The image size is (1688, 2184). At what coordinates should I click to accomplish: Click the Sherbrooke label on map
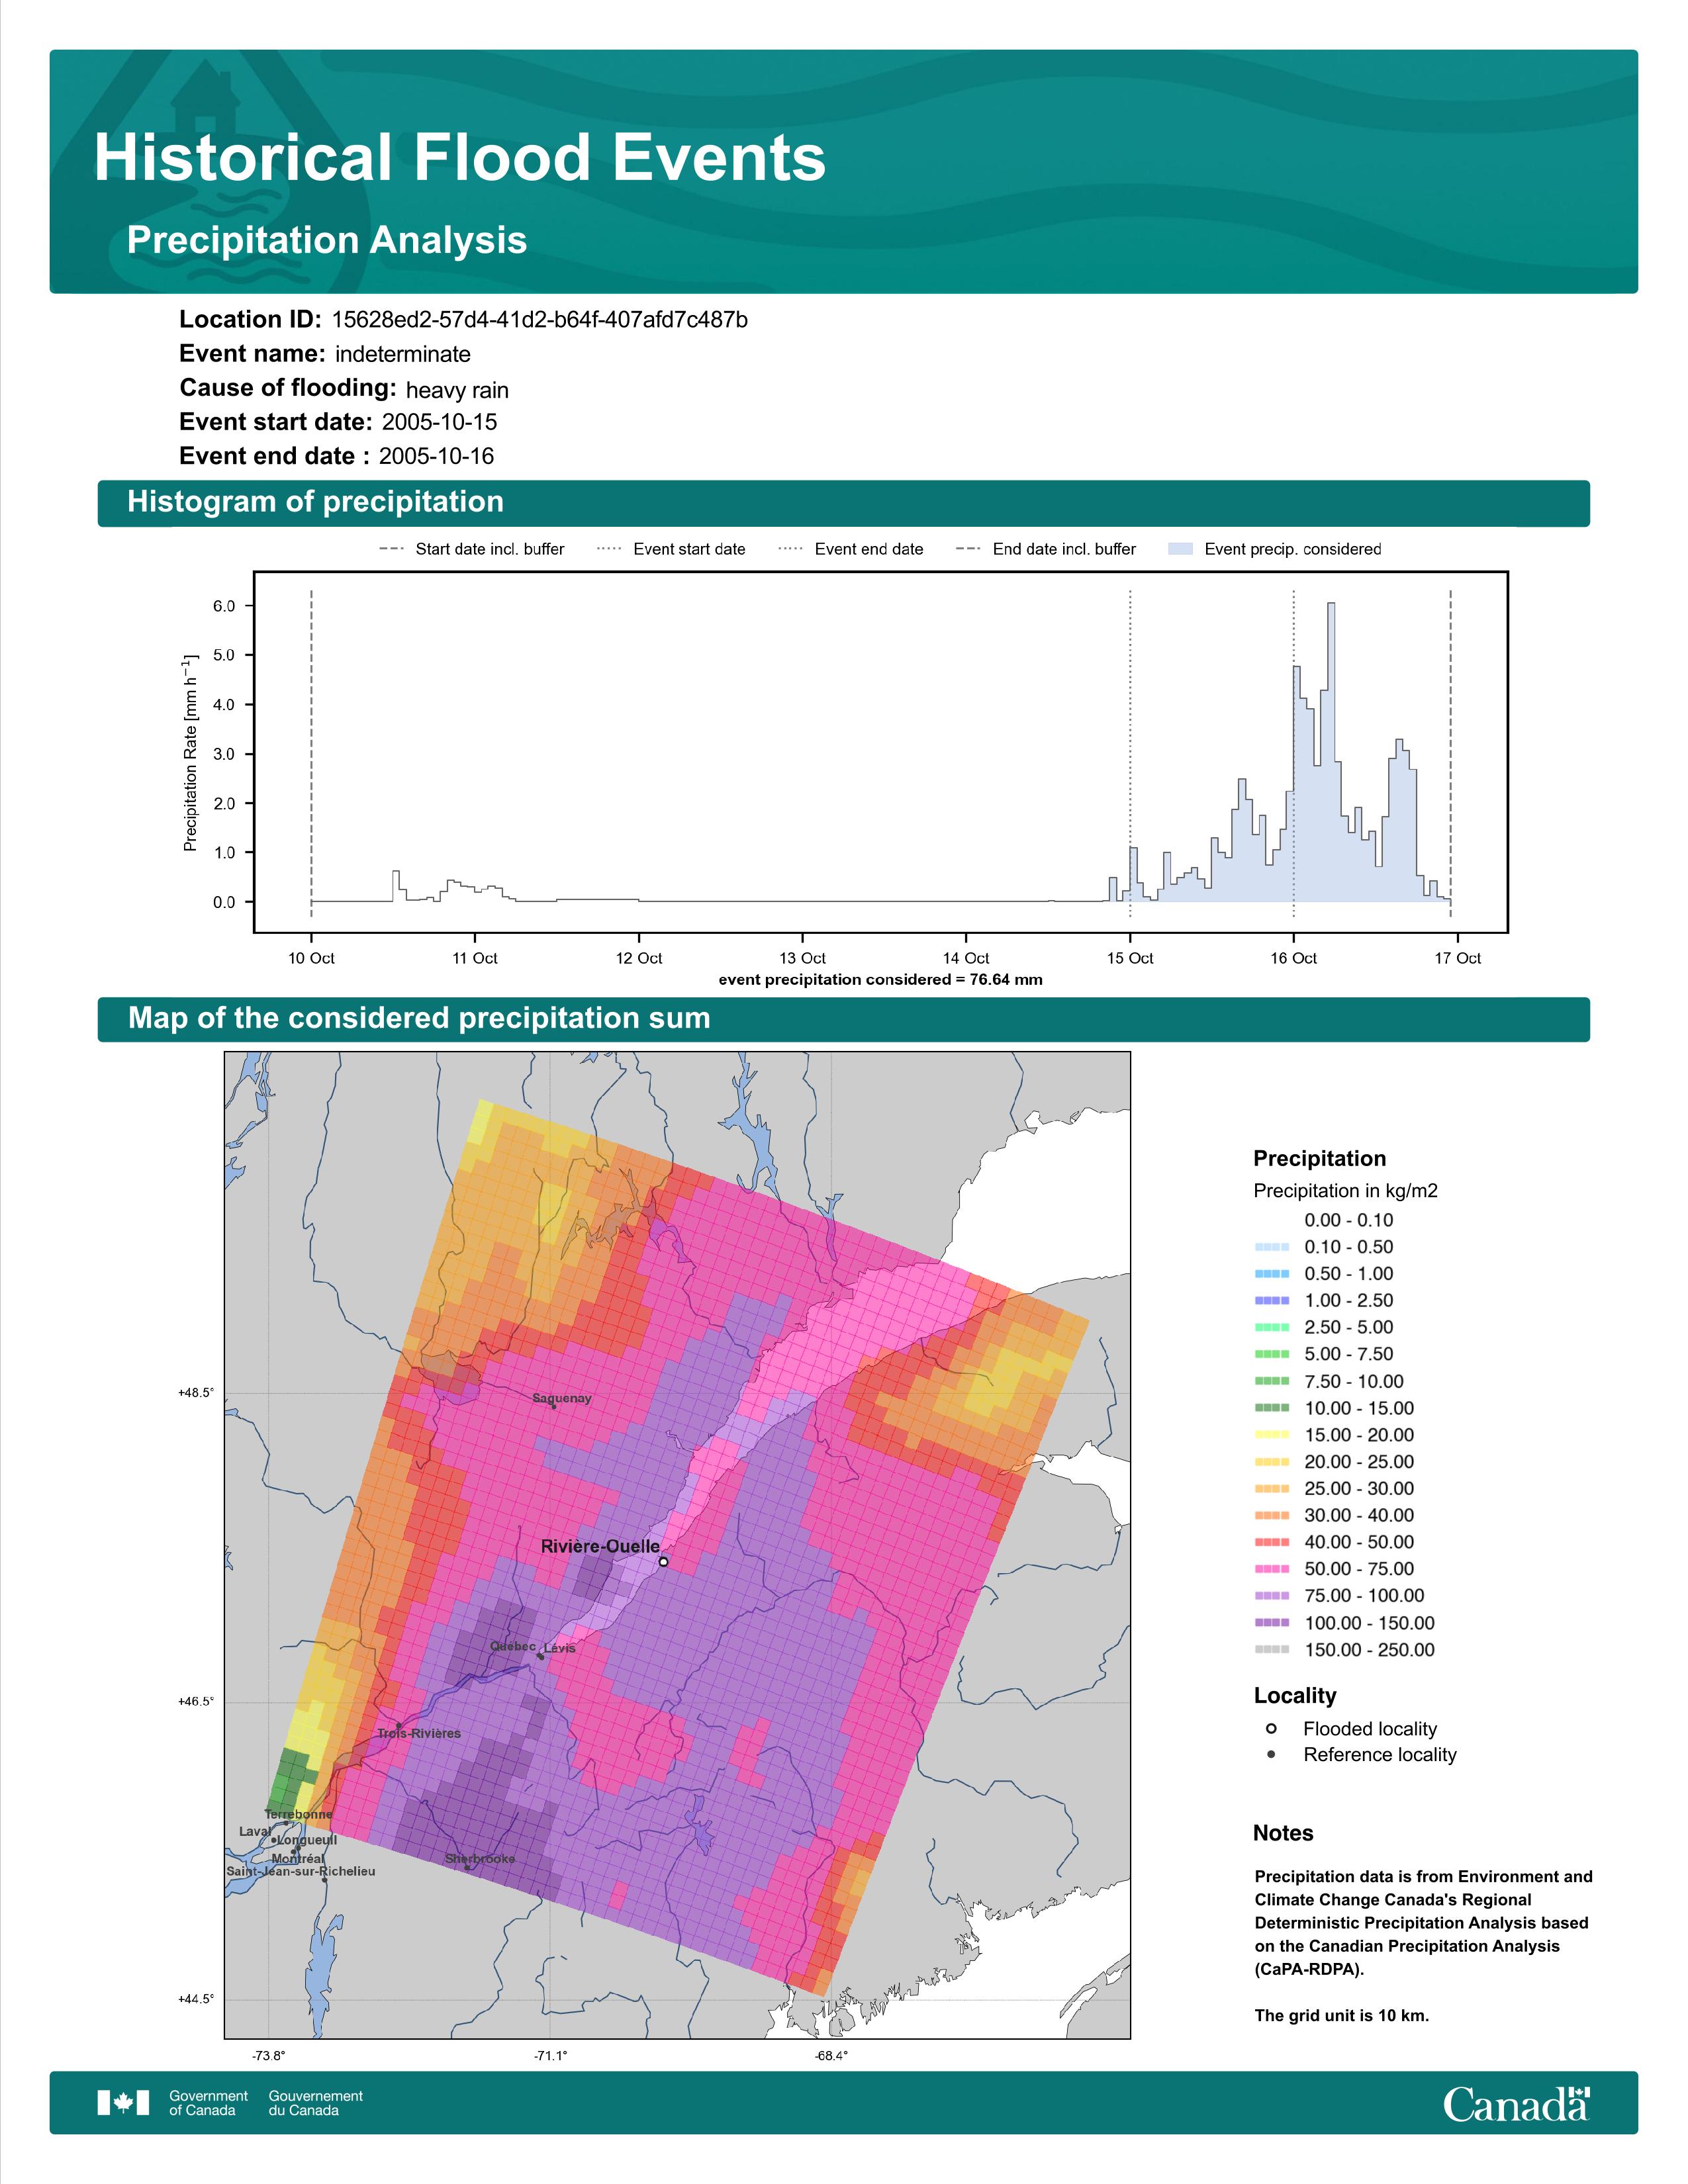coord(480,1859)
